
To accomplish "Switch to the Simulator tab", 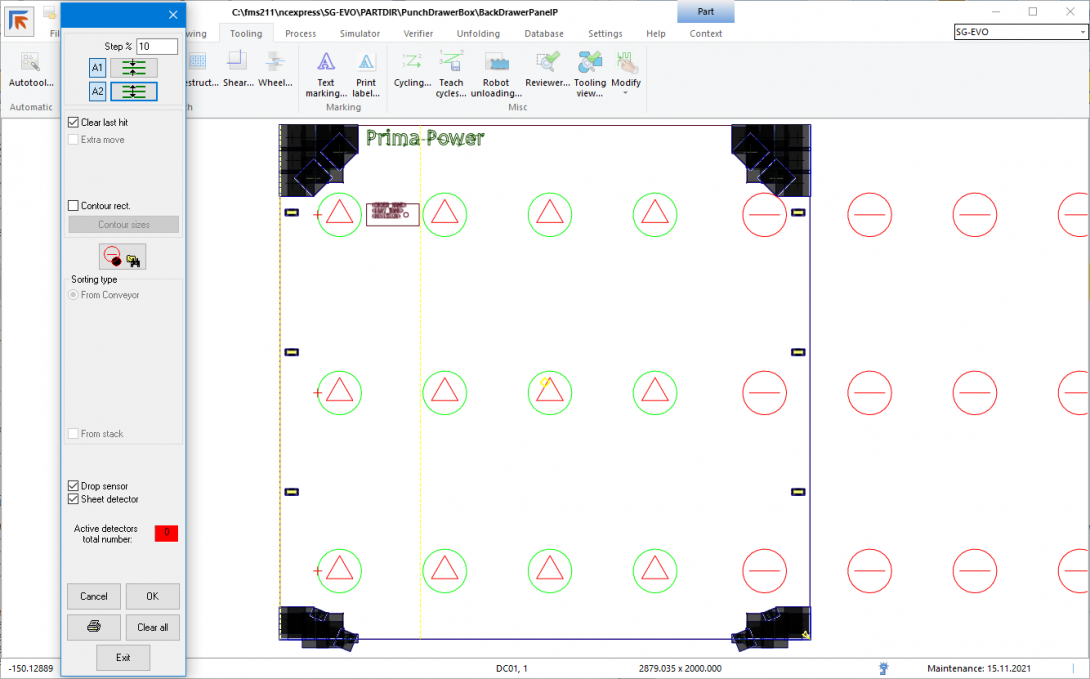I will pyautogui.click(x=359, y=34).
